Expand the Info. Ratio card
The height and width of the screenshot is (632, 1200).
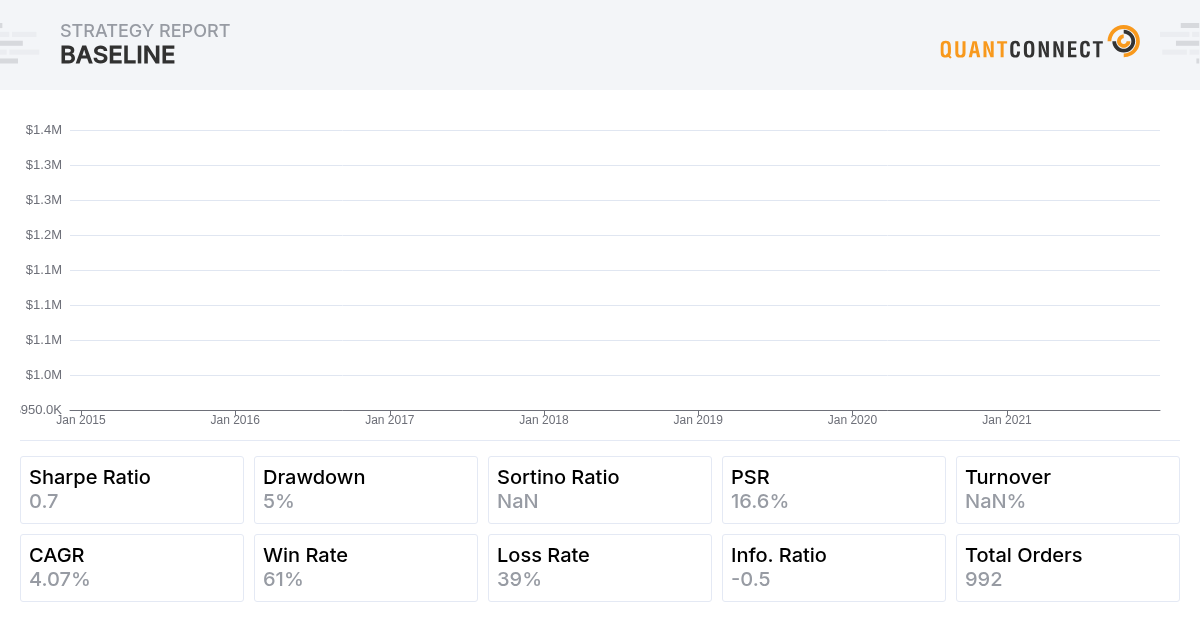pos(833,567)
